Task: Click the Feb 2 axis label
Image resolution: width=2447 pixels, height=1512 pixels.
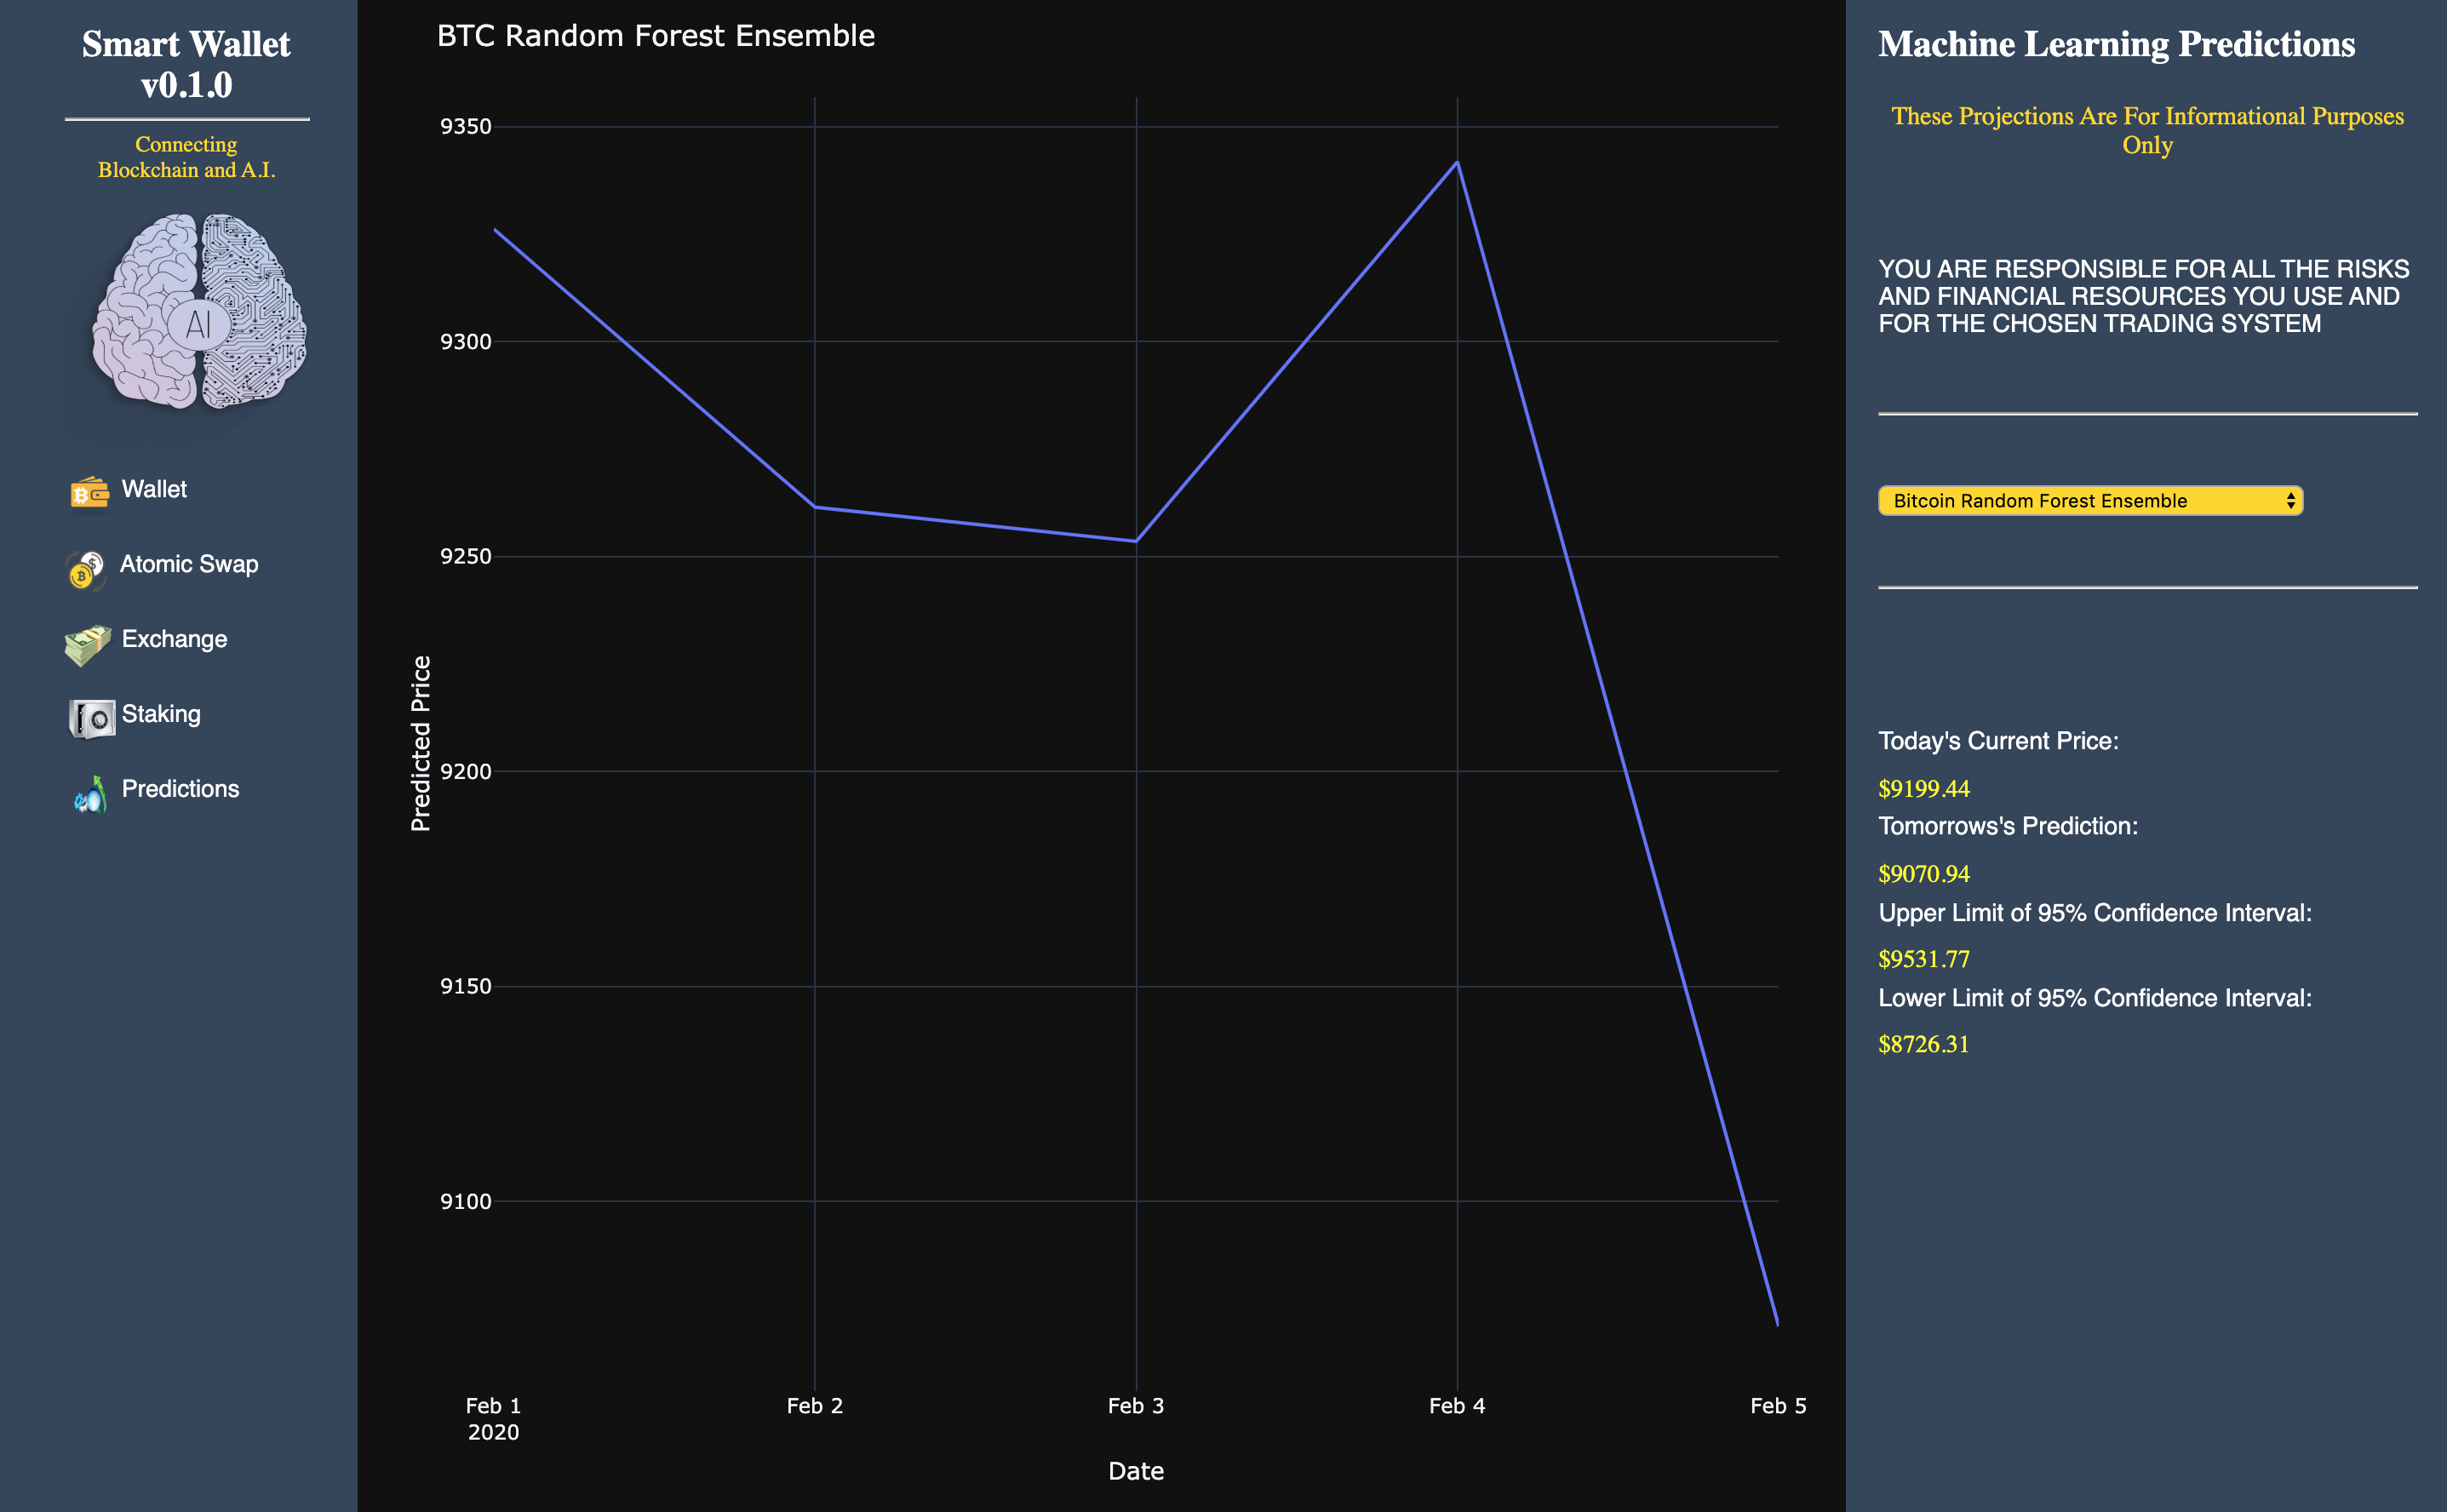Action: click(815, 1406)
